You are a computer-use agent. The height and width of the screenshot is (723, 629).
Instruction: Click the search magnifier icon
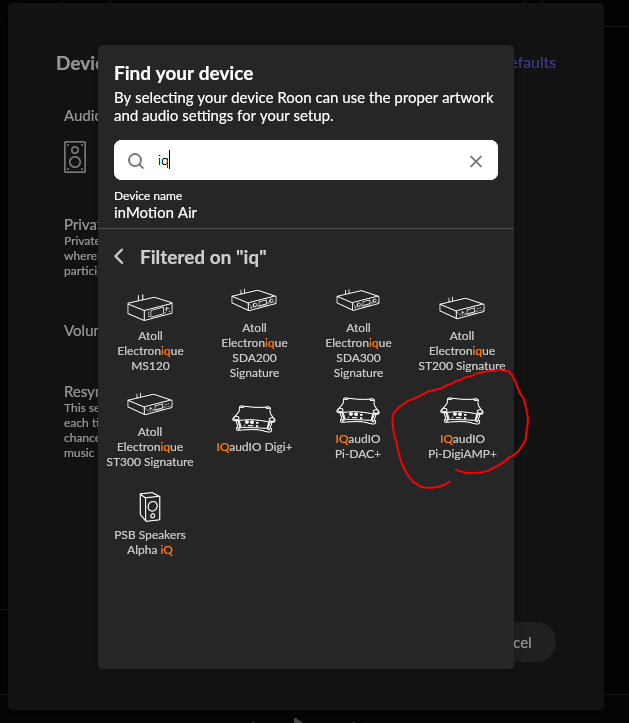click(136, 161)
